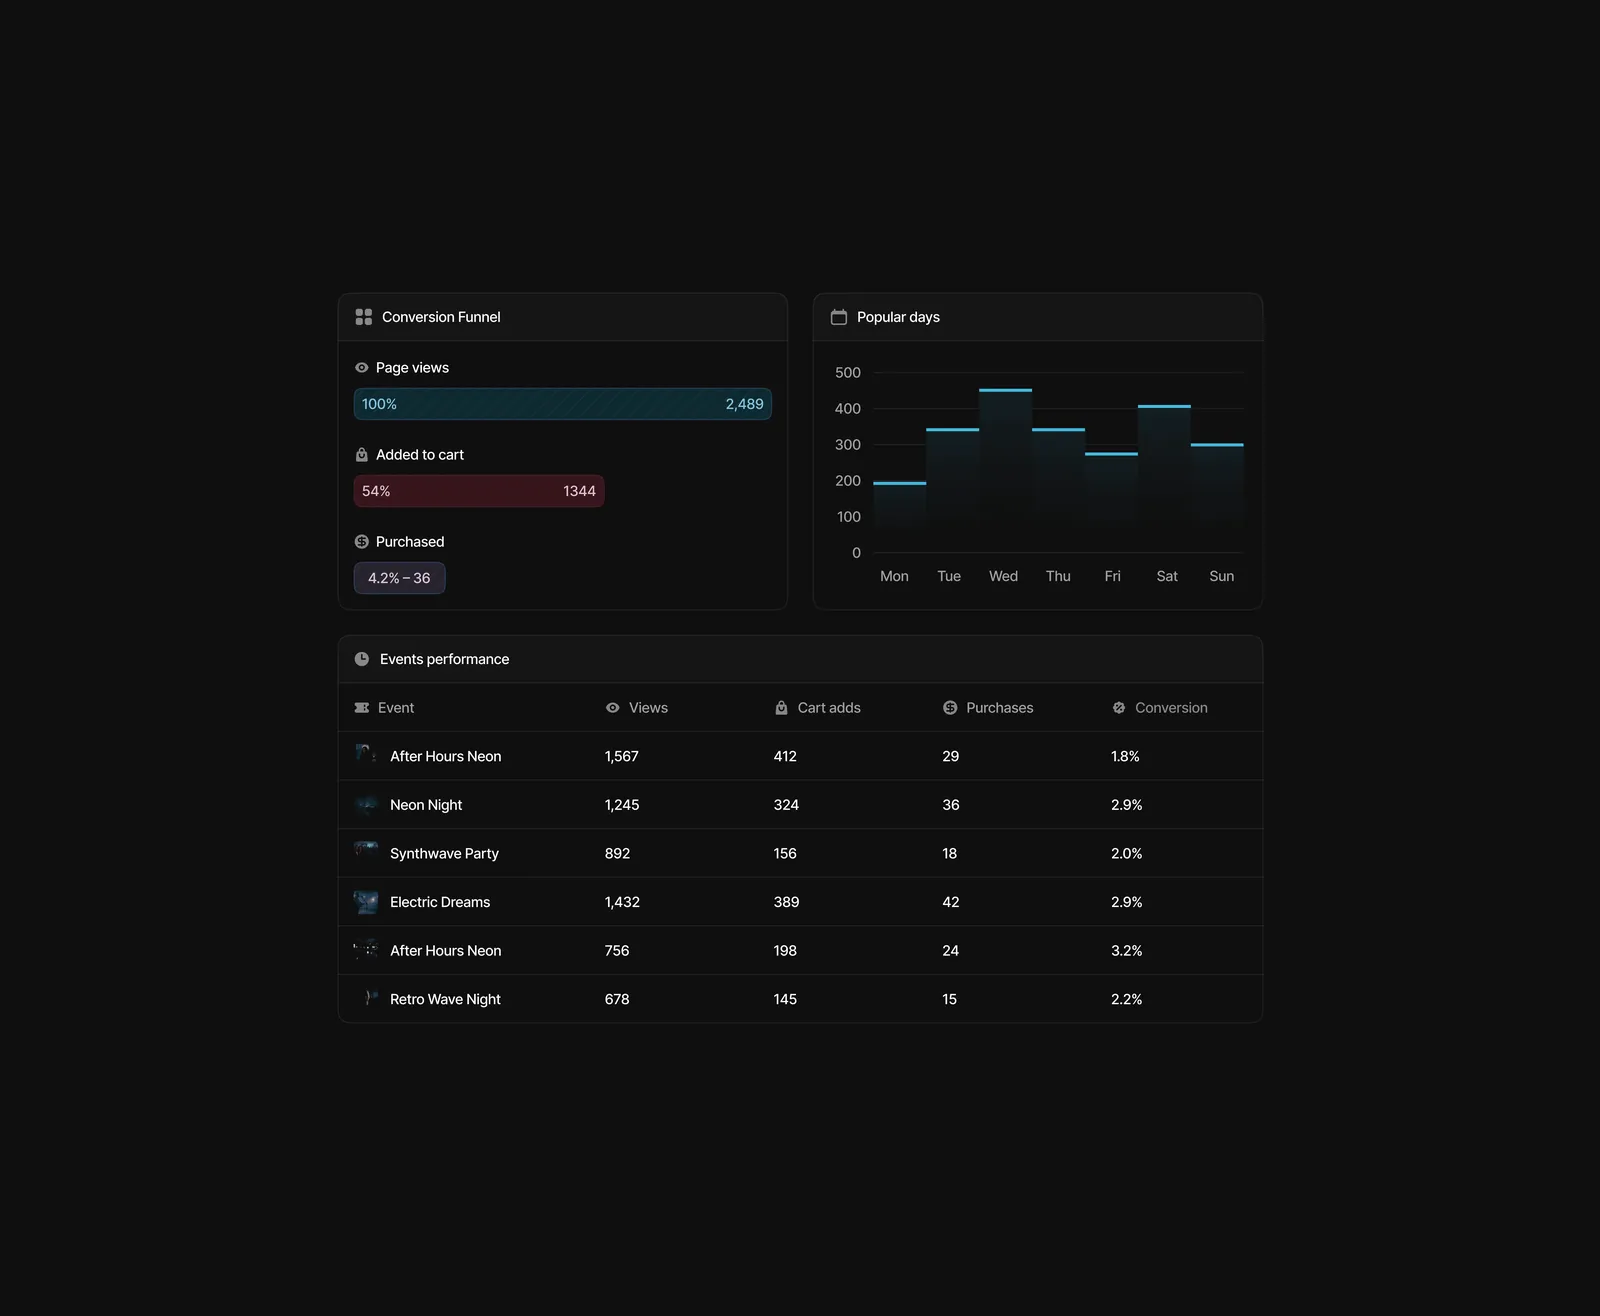Open the Neon Night event row
The image size is (1600, 1316).
click(x=800, y=805)
